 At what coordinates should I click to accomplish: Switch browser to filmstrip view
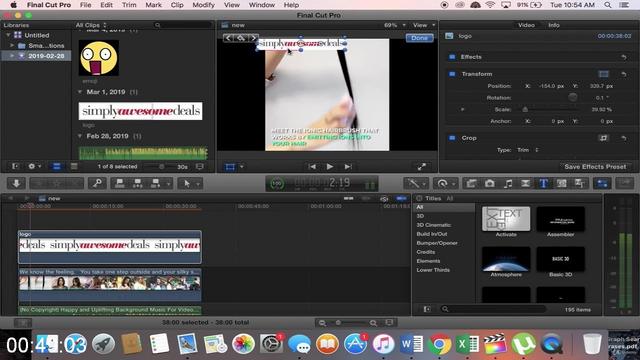56,167
